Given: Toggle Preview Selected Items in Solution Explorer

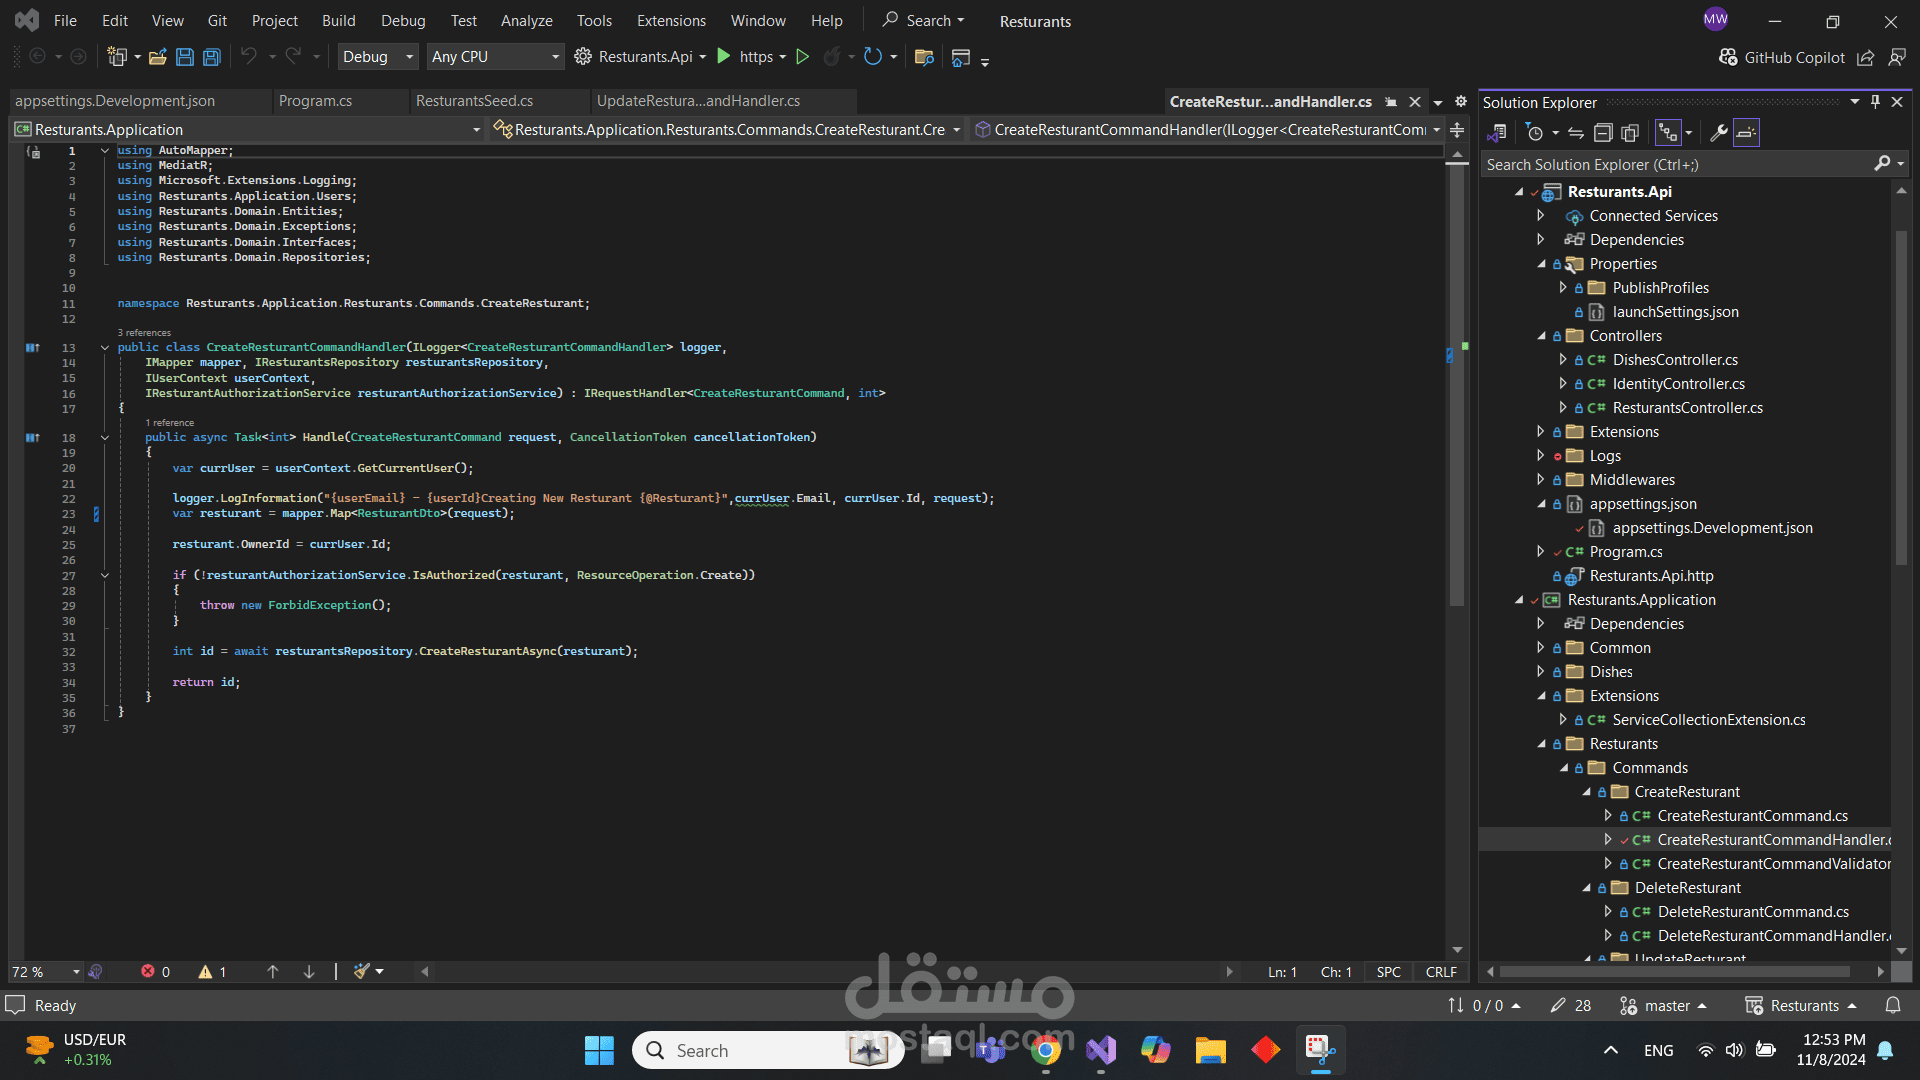Looking at the screenshot, I should 1746,133.
